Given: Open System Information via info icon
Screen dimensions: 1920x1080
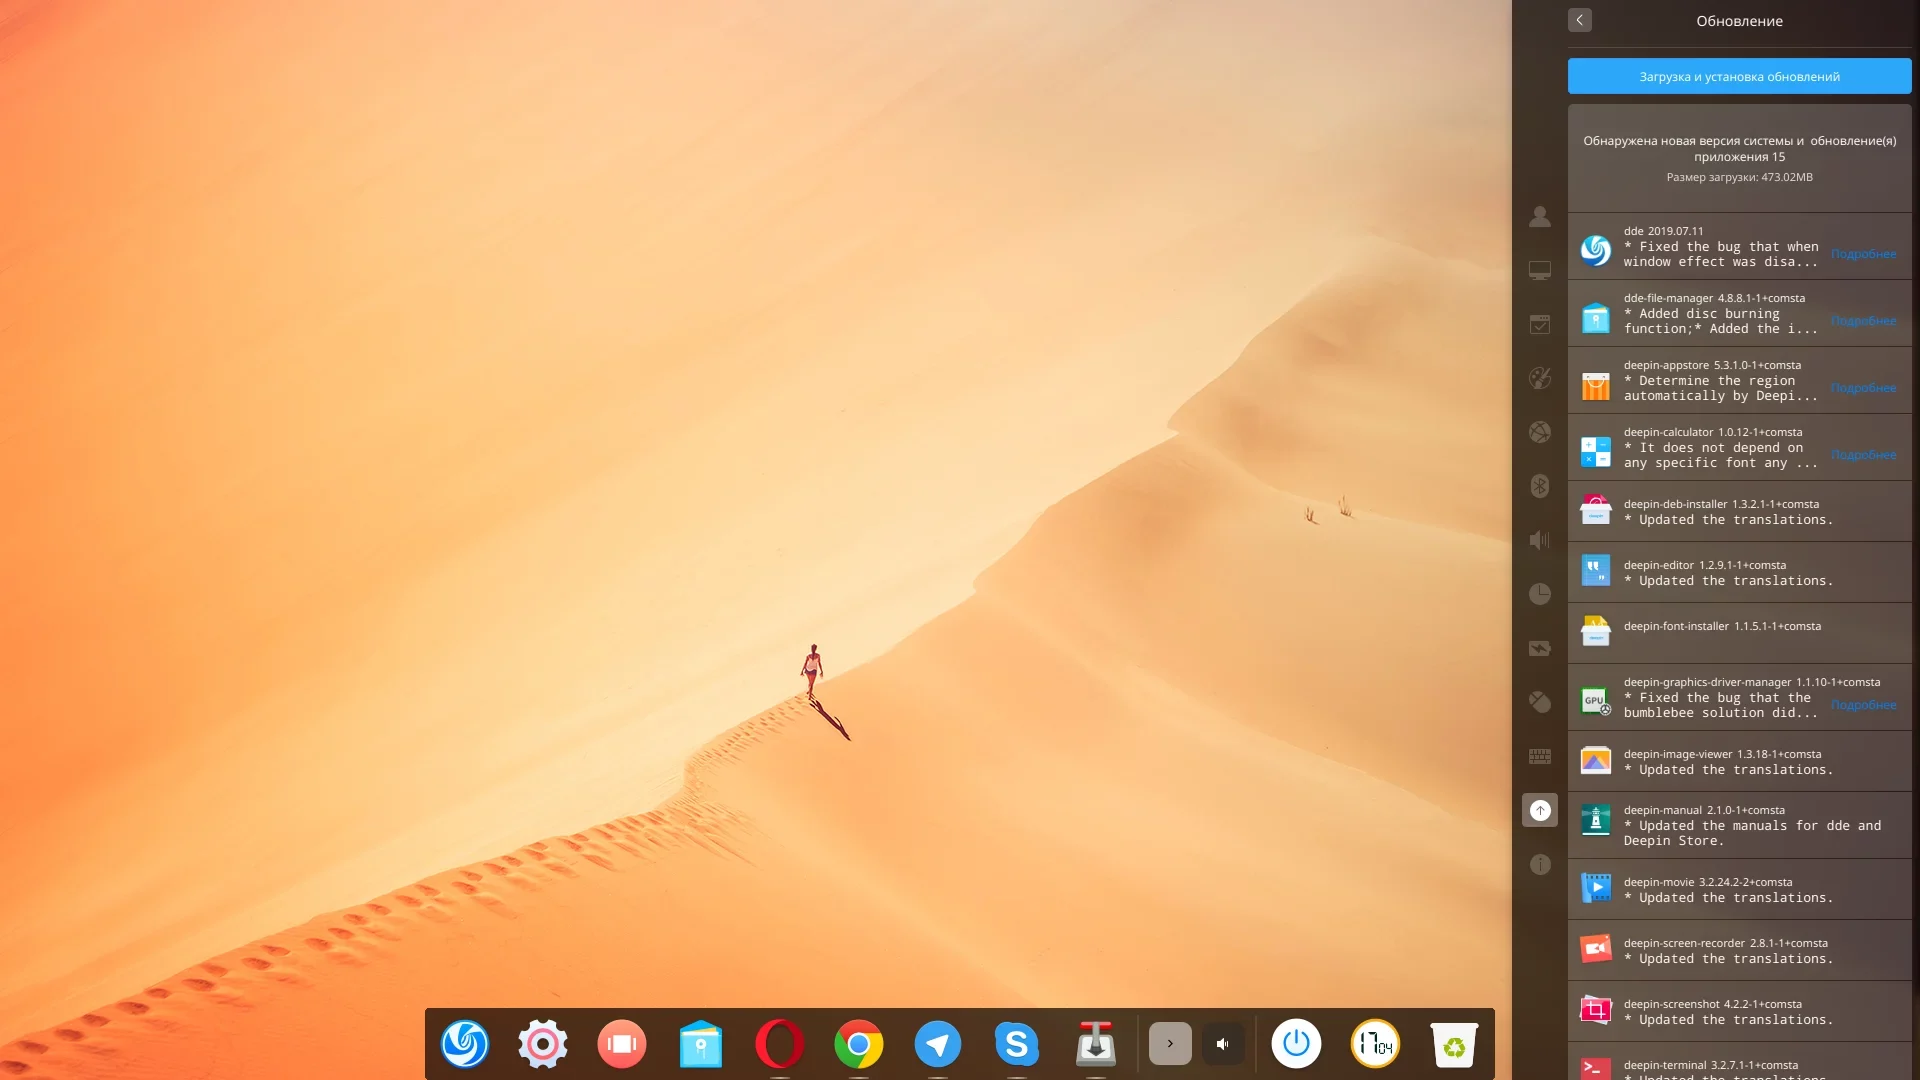Looking at the screenshot, I should [x=1540, y=864].
